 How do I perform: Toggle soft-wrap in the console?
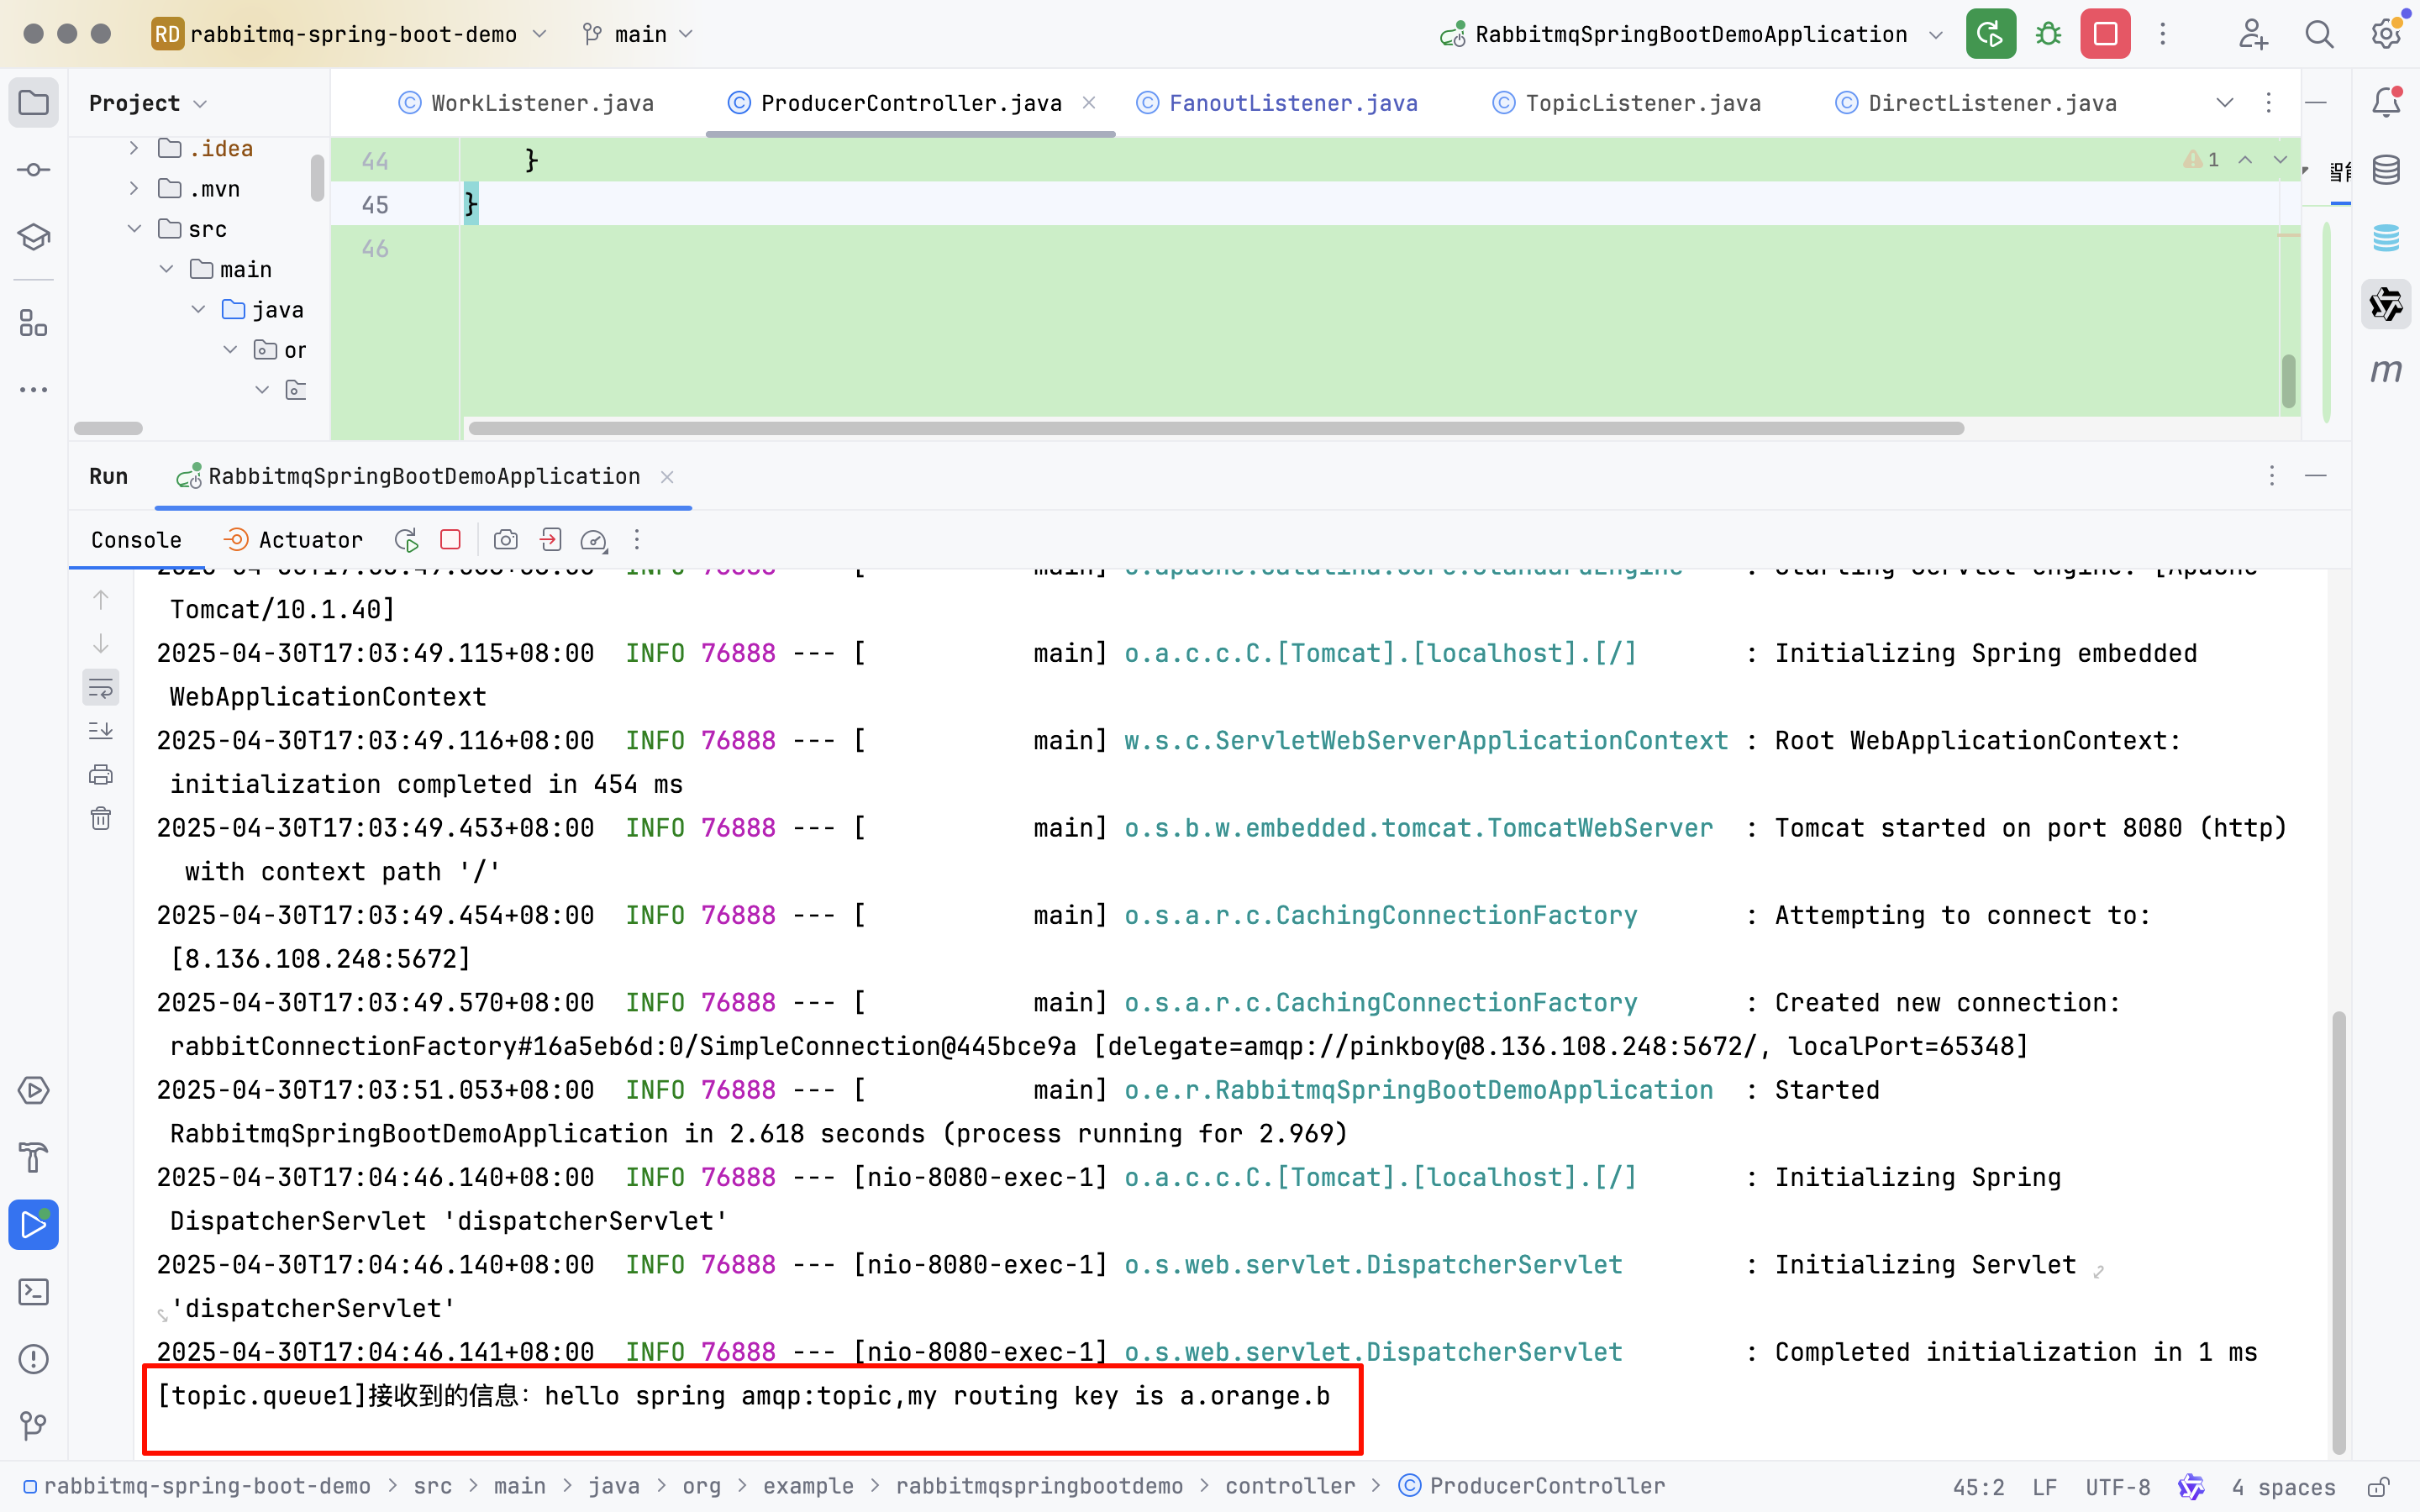coord(101,688)
